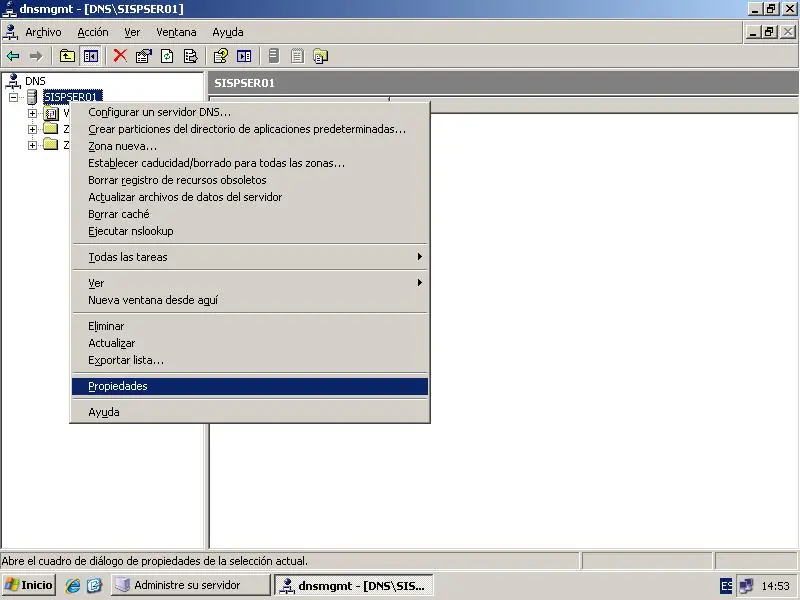800x600 pixels.
Task: Choose Borrar registro de recursos obsoletos
Action: (x=250, y=180)
